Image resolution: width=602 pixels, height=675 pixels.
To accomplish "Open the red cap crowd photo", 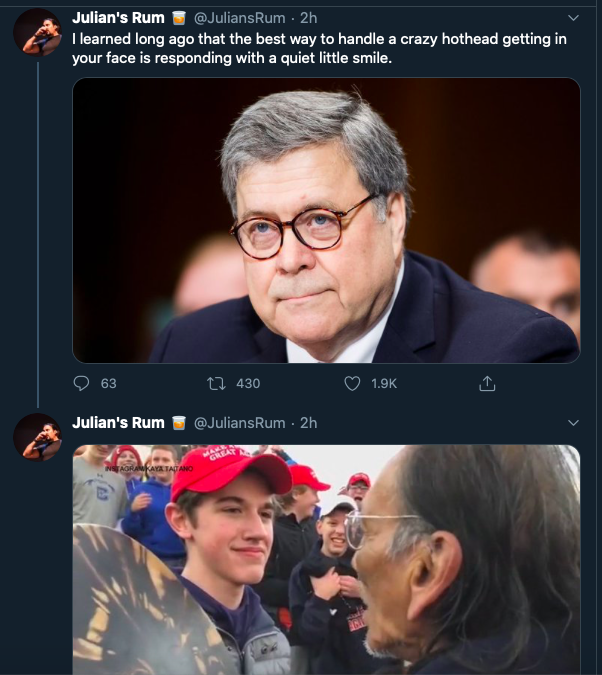I will [x=326, y=560].
